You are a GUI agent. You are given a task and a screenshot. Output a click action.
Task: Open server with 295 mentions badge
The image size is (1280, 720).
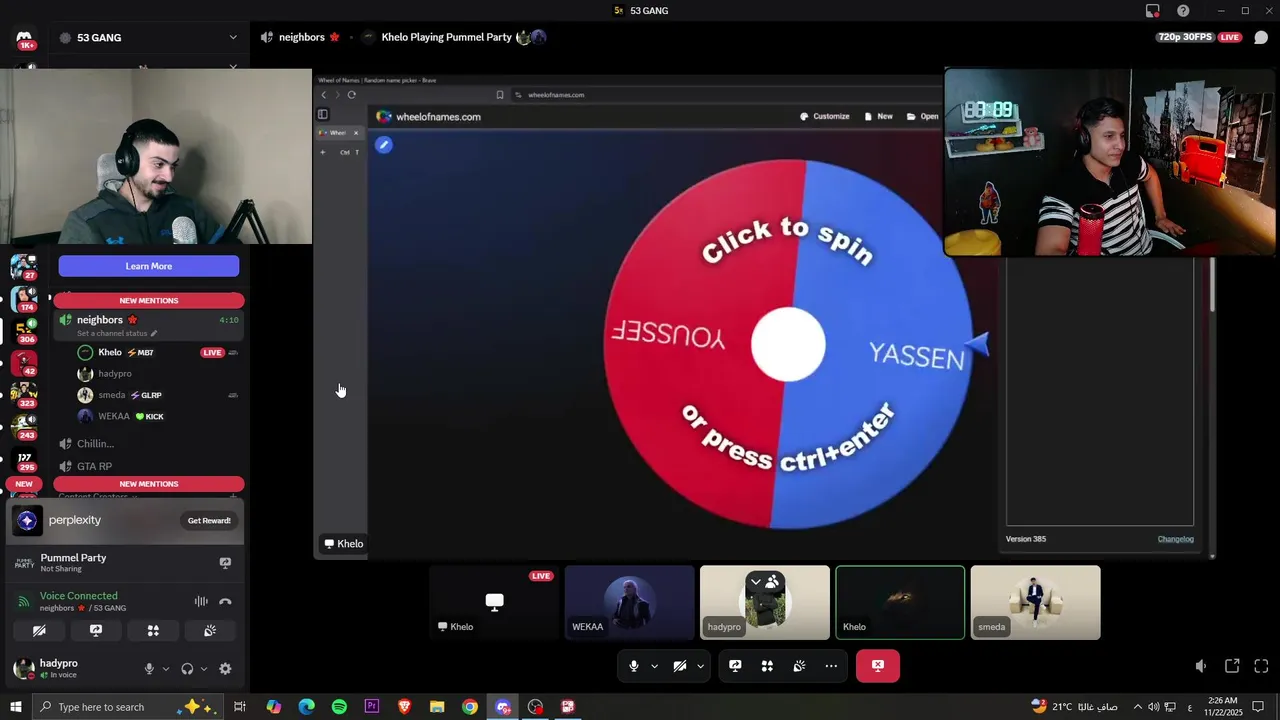(x=23, y=459)
